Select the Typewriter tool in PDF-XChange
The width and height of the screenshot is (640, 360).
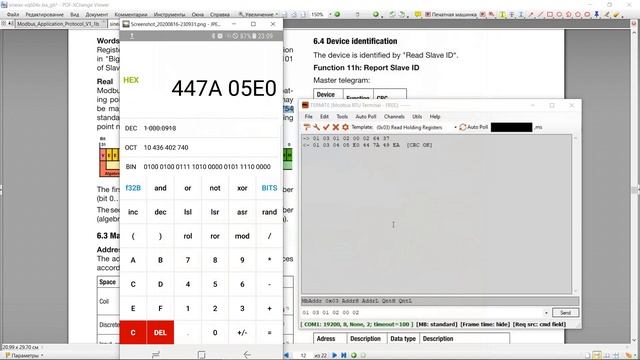coord(451,14)
